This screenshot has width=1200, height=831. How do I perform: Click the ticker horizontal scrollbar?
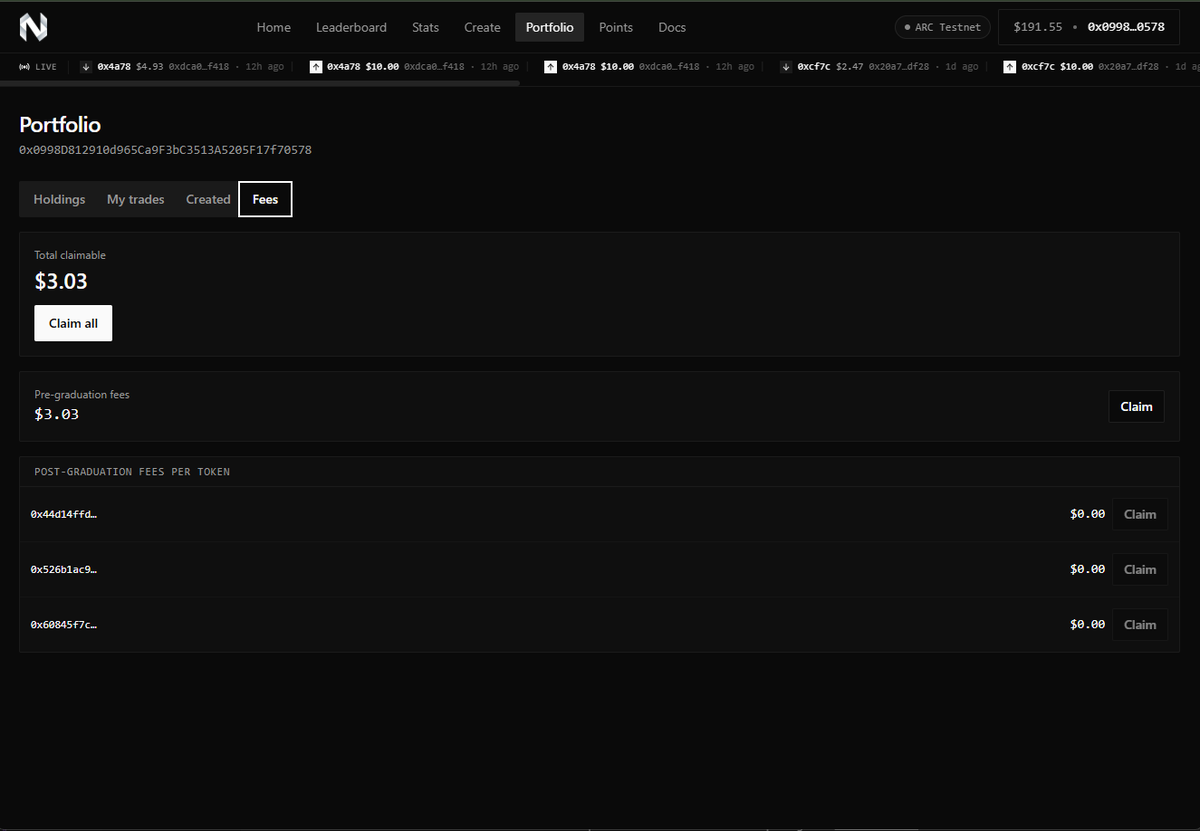[x=260, y=83]
